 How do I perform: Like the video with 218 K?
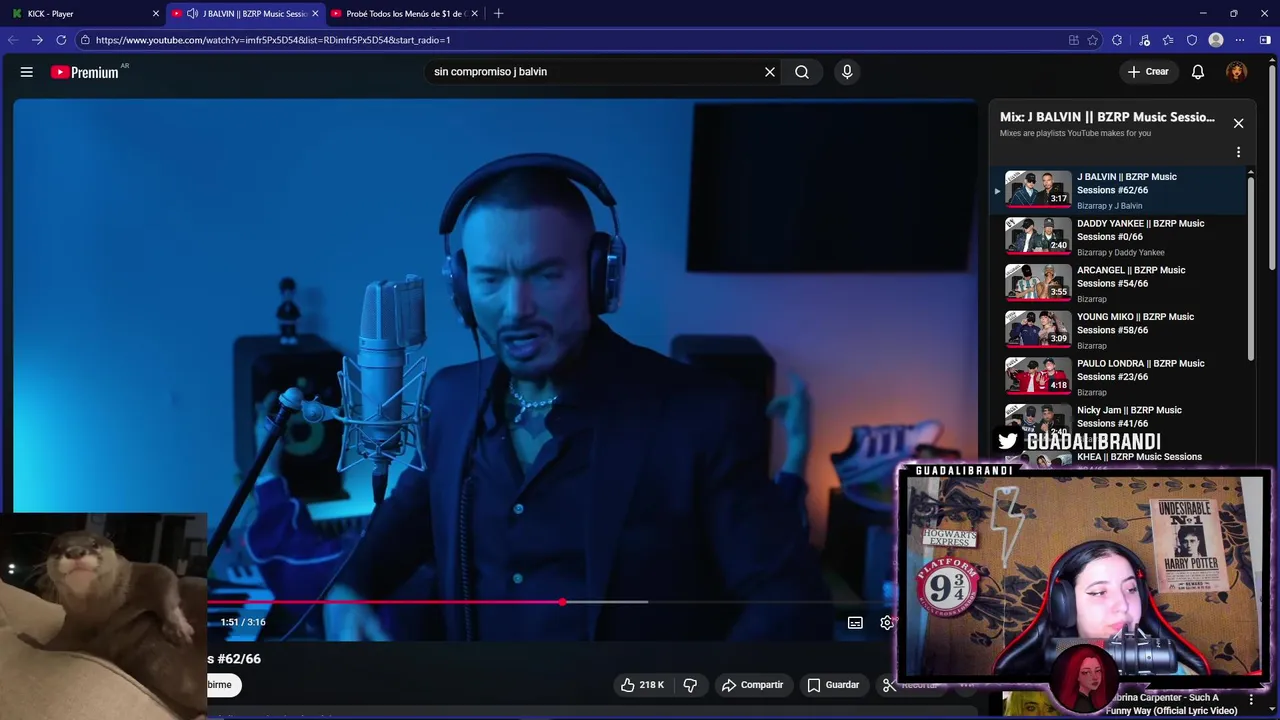641,685
